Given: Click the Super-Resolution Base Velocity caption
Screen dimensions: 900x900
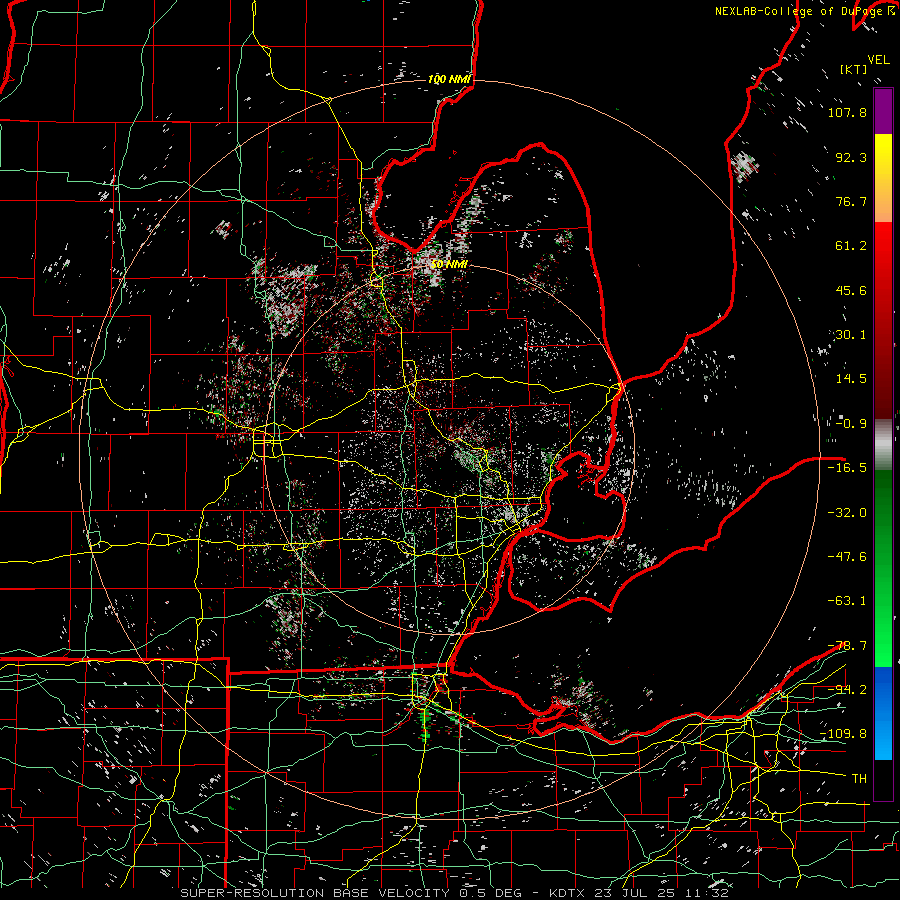Looking at the screenshot, I should point(455,893).
